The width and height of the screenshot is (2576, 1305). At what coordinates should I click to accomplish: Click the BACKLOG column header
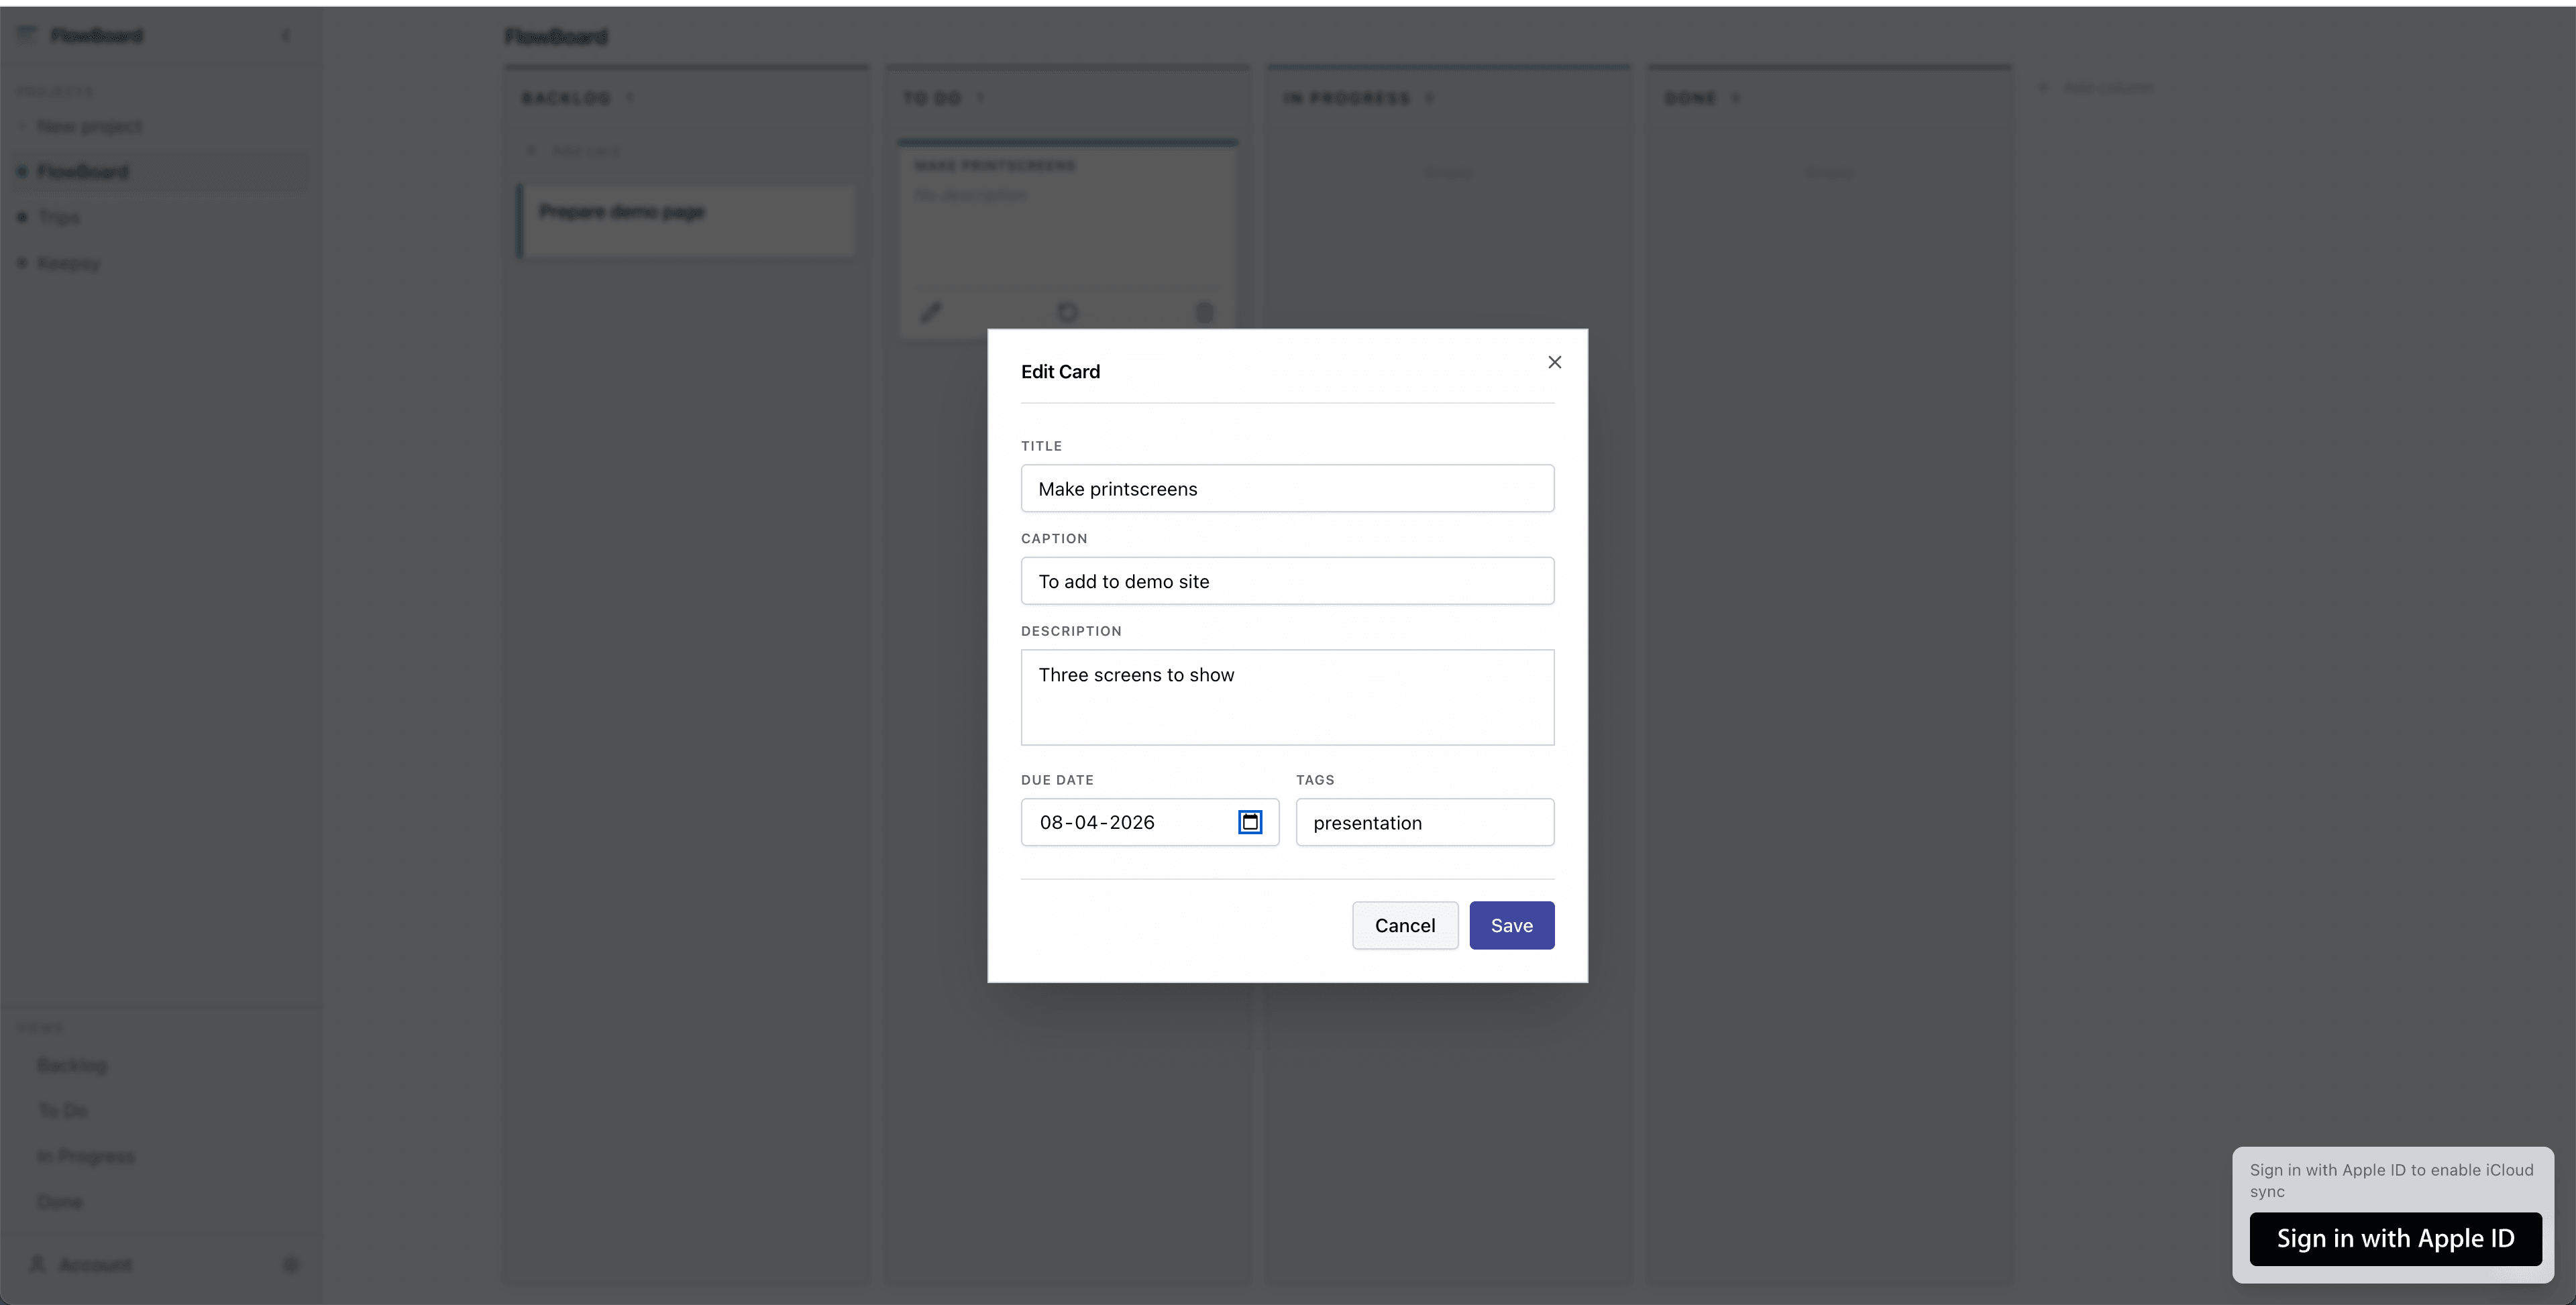click(x=566, y=98)
